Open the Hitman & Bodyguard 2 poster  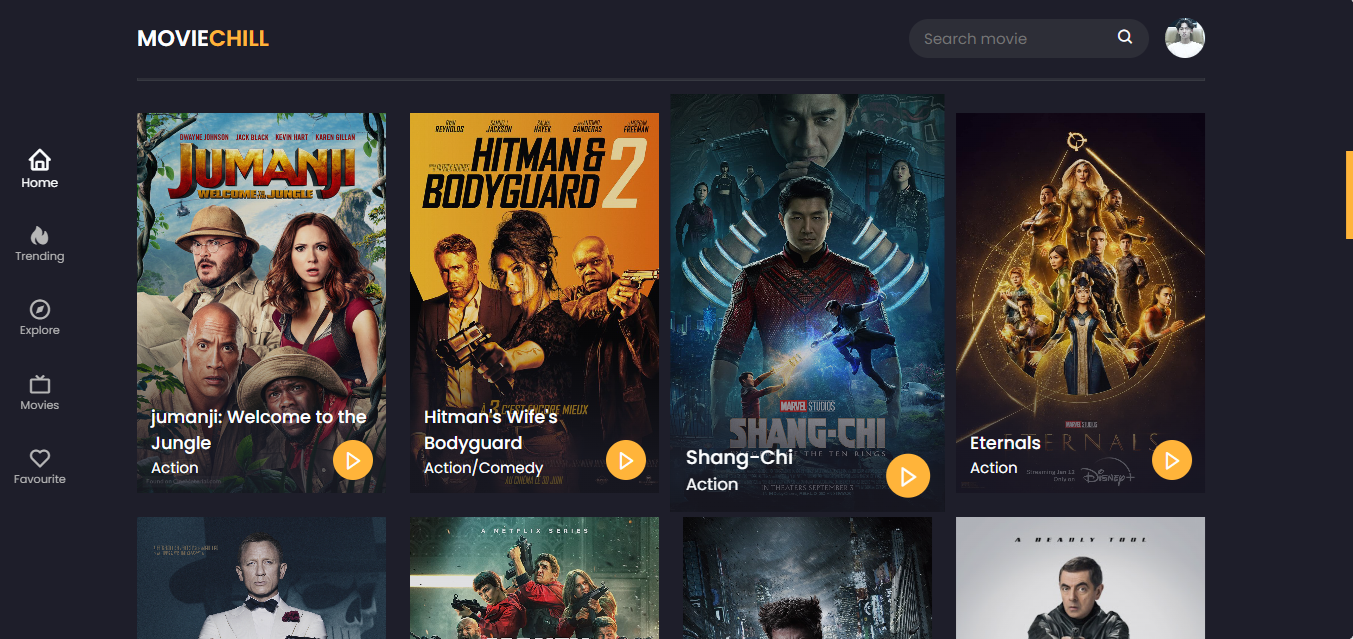click(x=534, y=302)
